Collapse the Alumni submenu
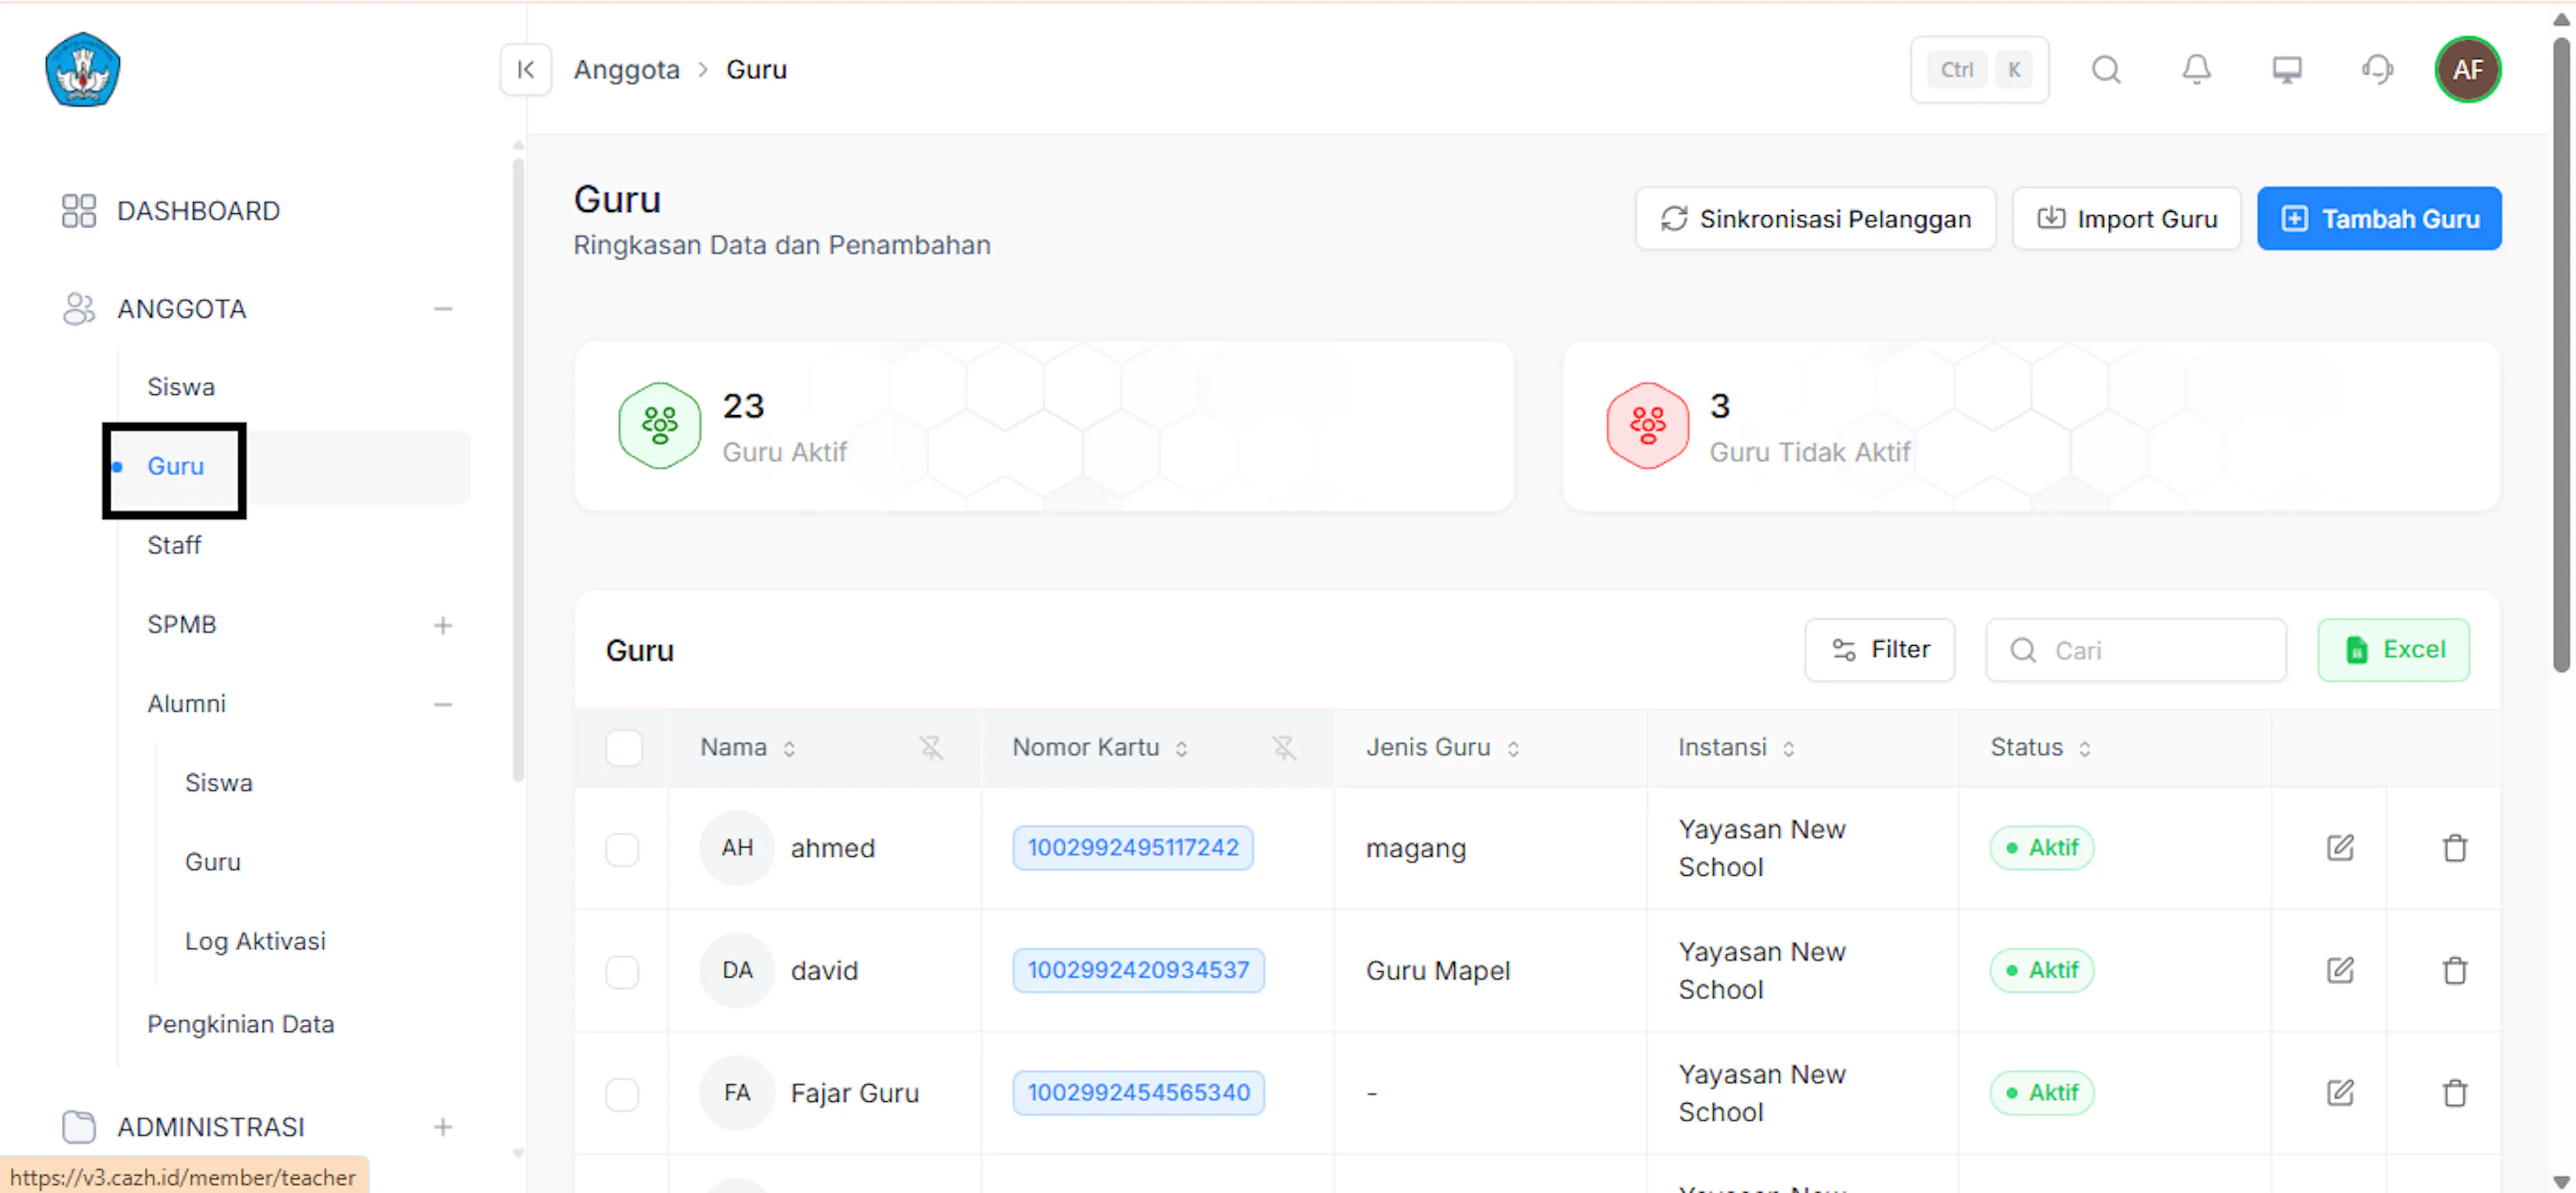 point(443,705)
